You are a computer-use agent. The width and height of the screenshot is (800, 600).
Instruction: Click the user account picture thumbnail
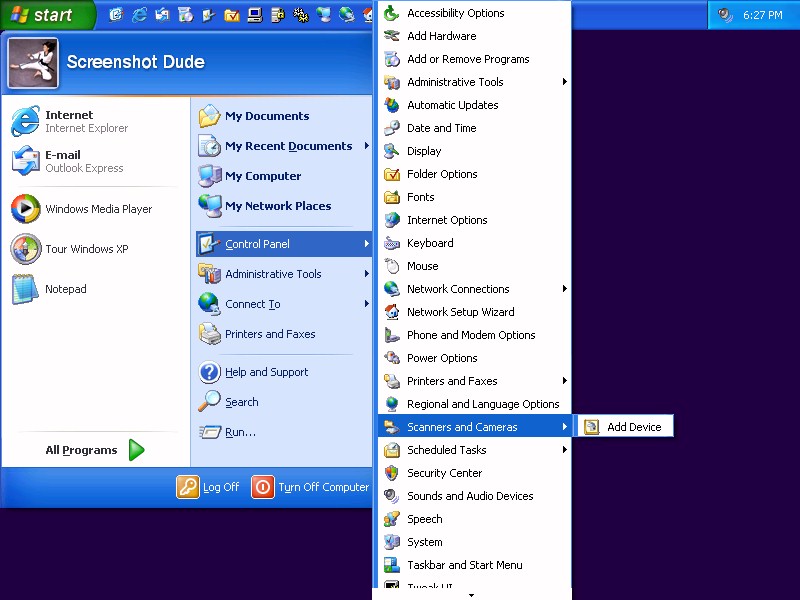coord(33,63)
